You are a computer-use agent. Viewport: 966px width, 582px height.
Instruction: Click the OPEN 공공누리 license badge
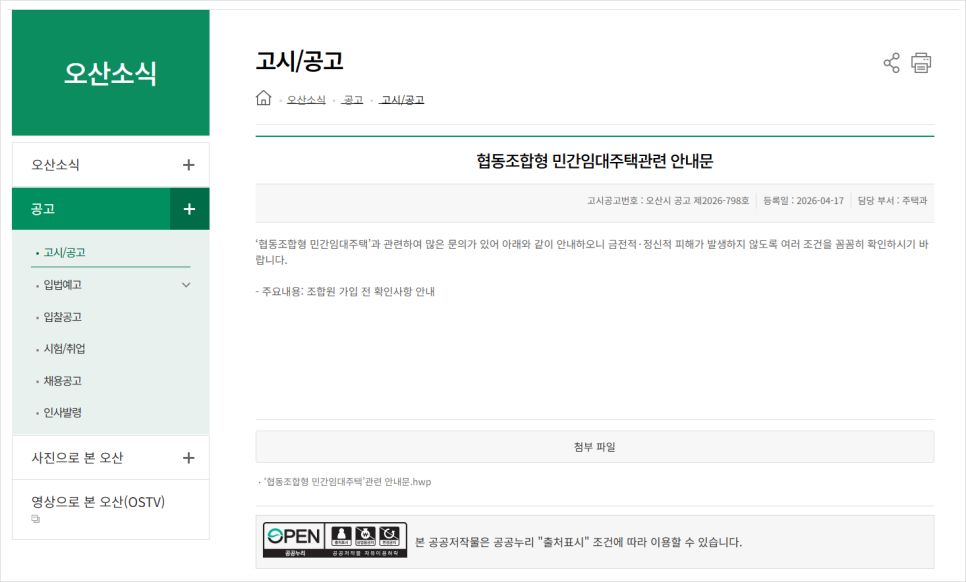(x=335, y=540)
